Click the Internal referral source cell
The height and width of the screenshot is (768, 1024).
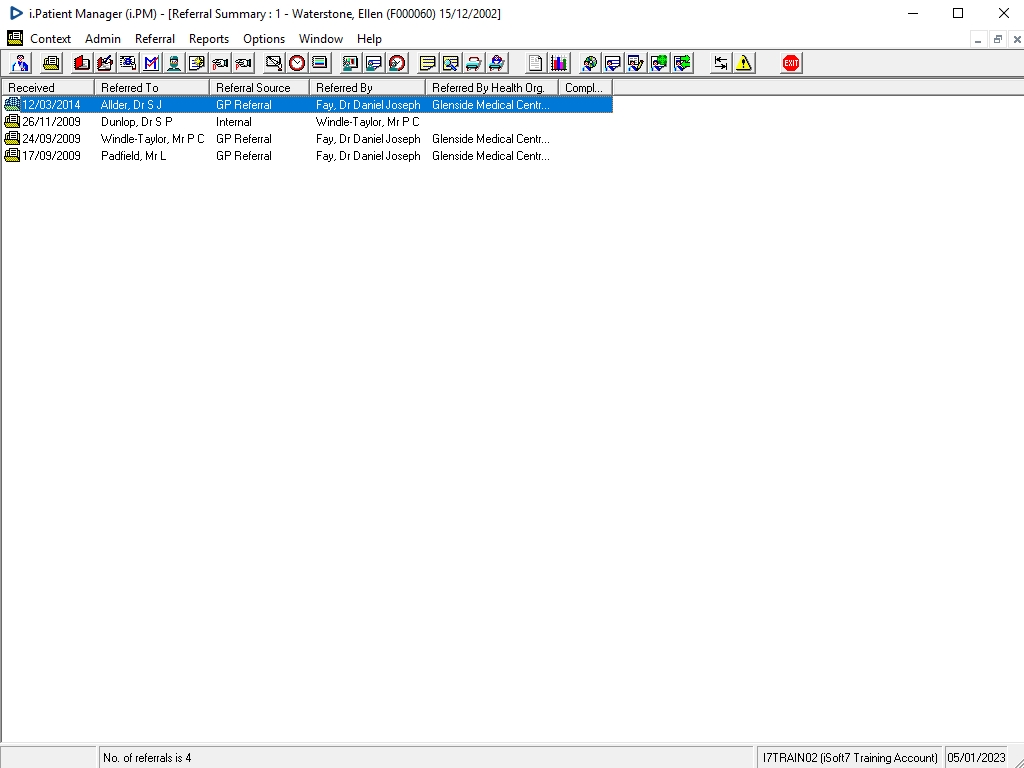[x=234, y=122]
